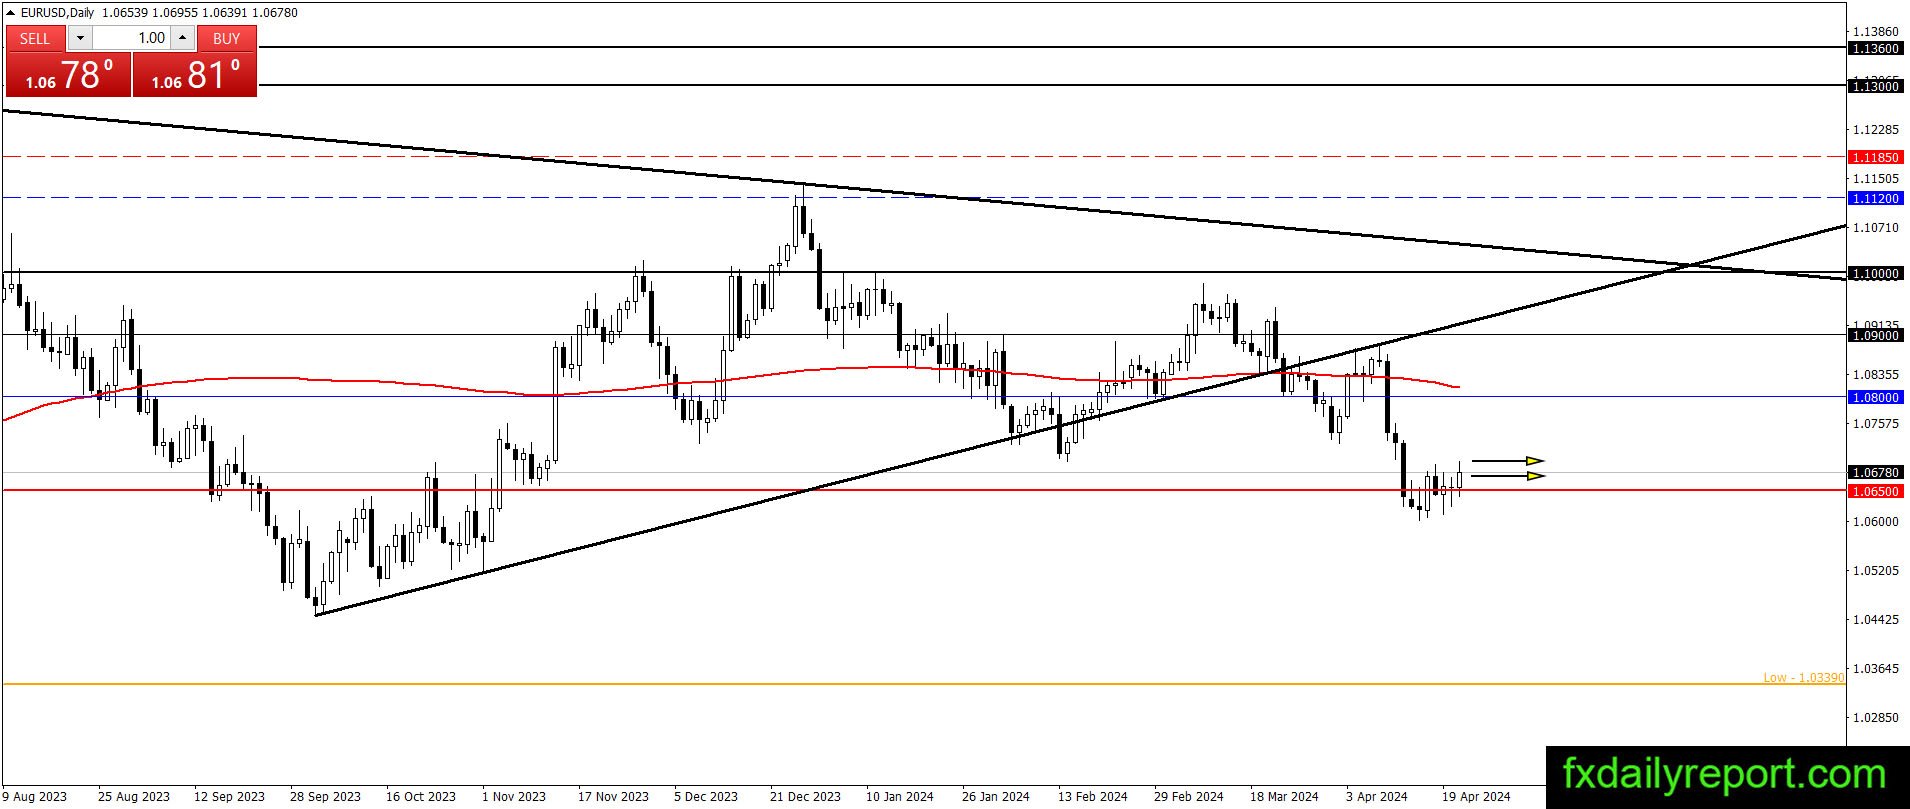Select the blue 1.08000 price label

point(1875,398)
